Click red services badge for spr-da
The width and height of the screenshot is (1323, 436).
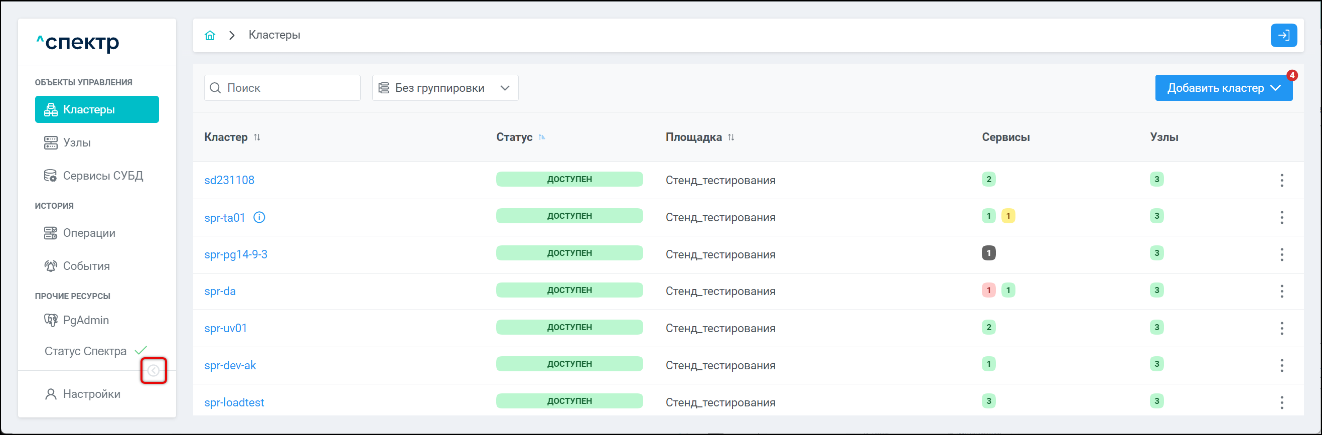click(x=989, y=291)
